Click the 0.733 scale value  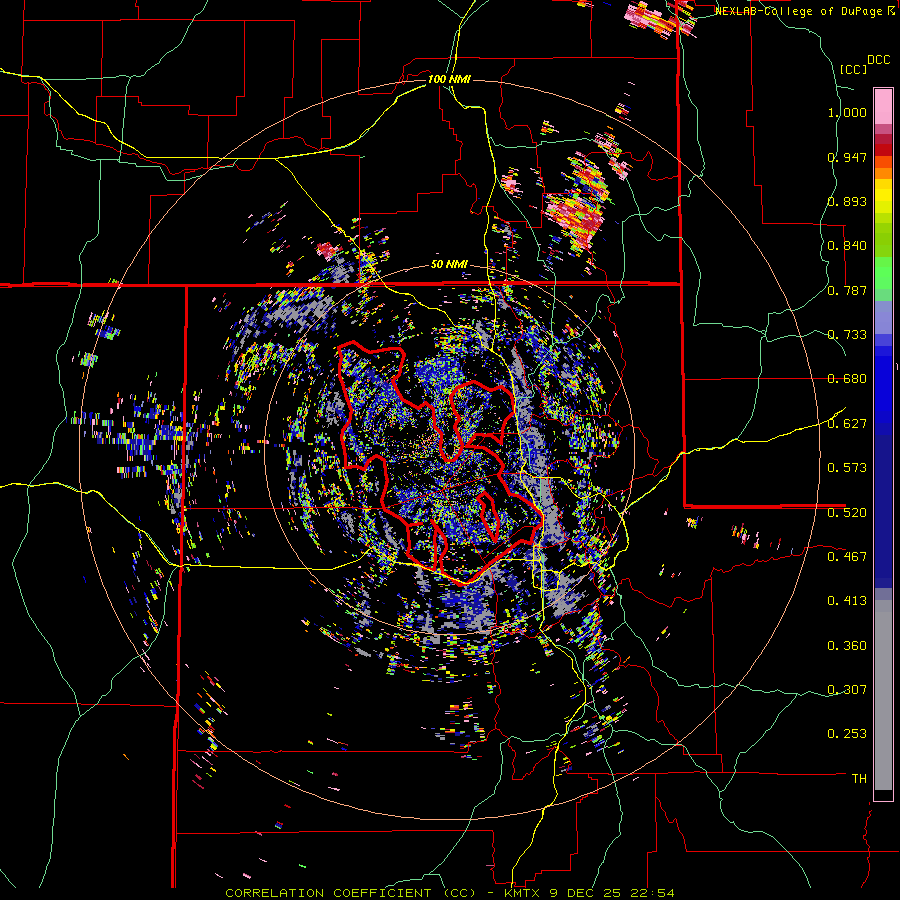(847, 335)
